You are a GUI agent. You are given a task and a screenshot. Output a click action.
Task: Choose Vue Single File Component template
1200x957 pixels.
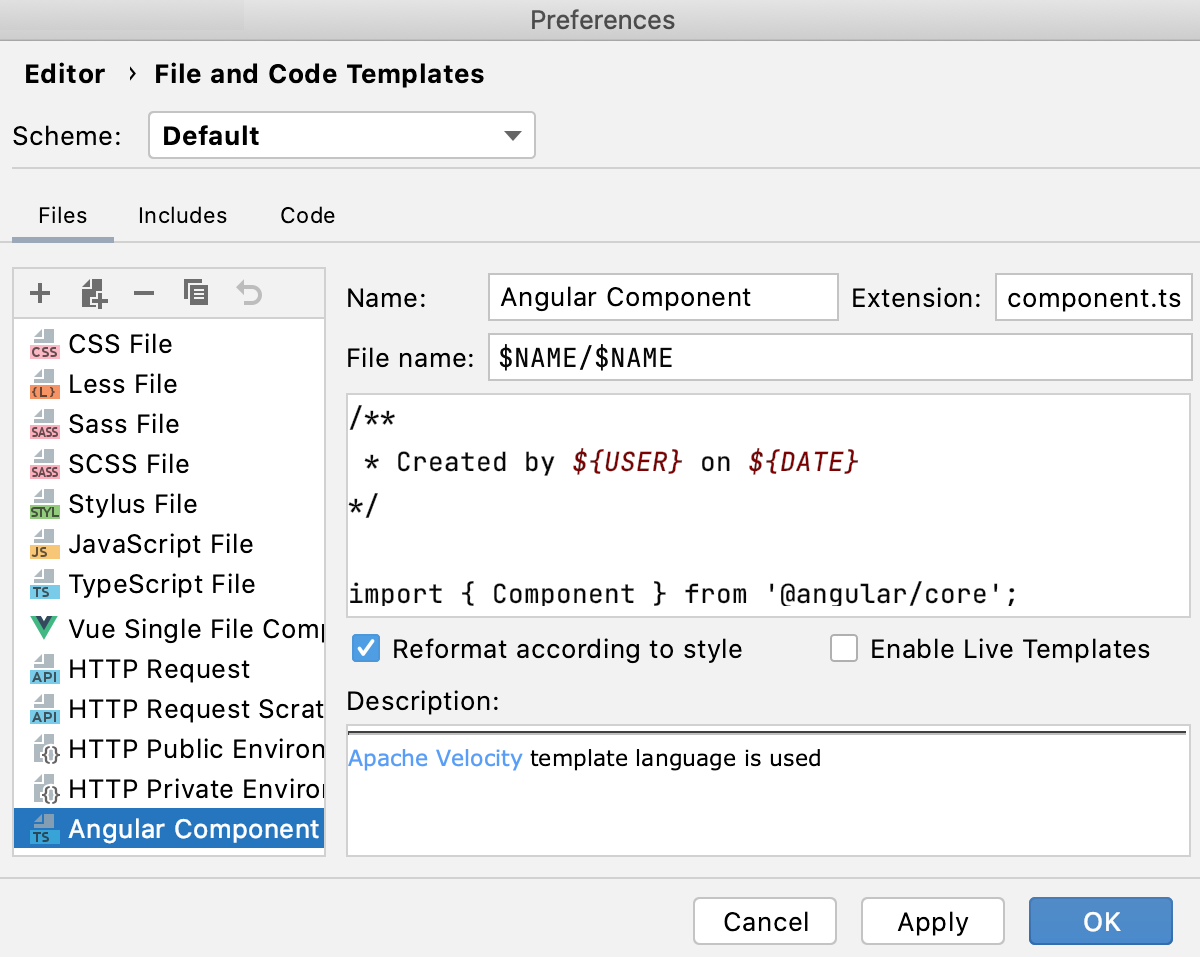click(x=169, y=629)
